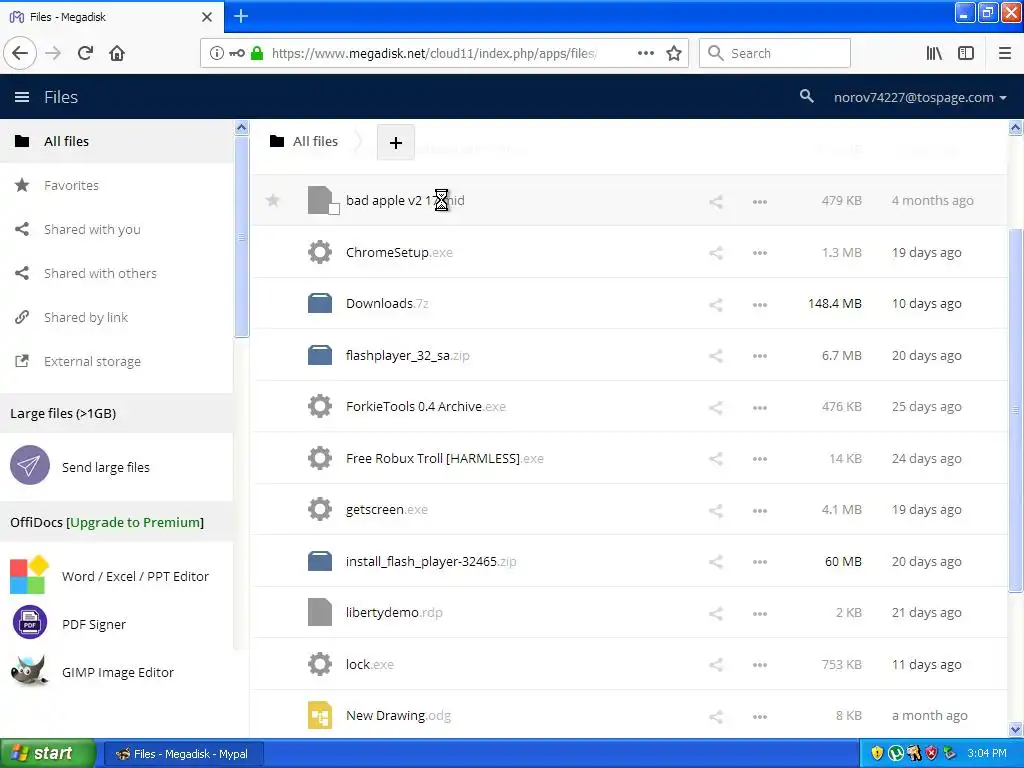The height and width of the screenshot is (768, 1024).
Task: Click the 3:04 PM clock
Action: click(x=987, y=753)
